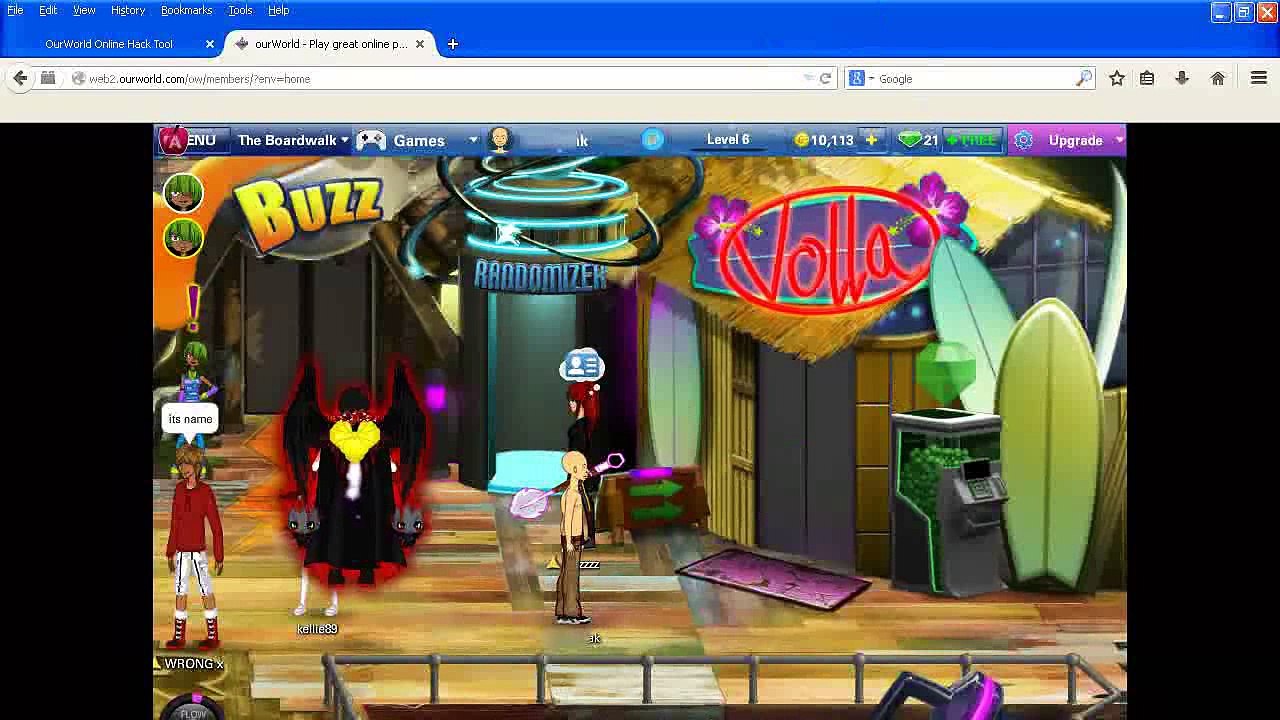
Task: Click the magnifier search icon in Google box
Action: (1084, 78)
